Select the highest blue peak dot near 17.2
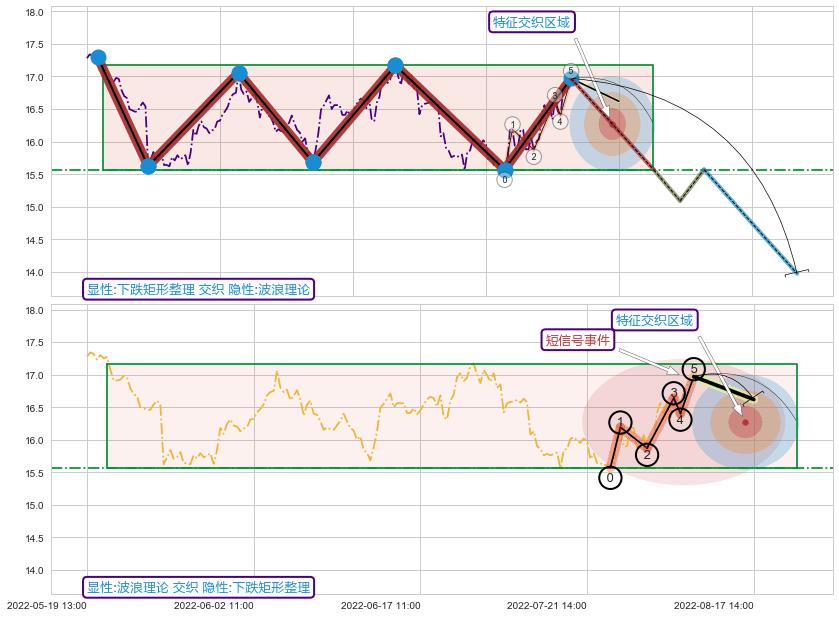Screen dimensions: 839x617 (395, 66)
